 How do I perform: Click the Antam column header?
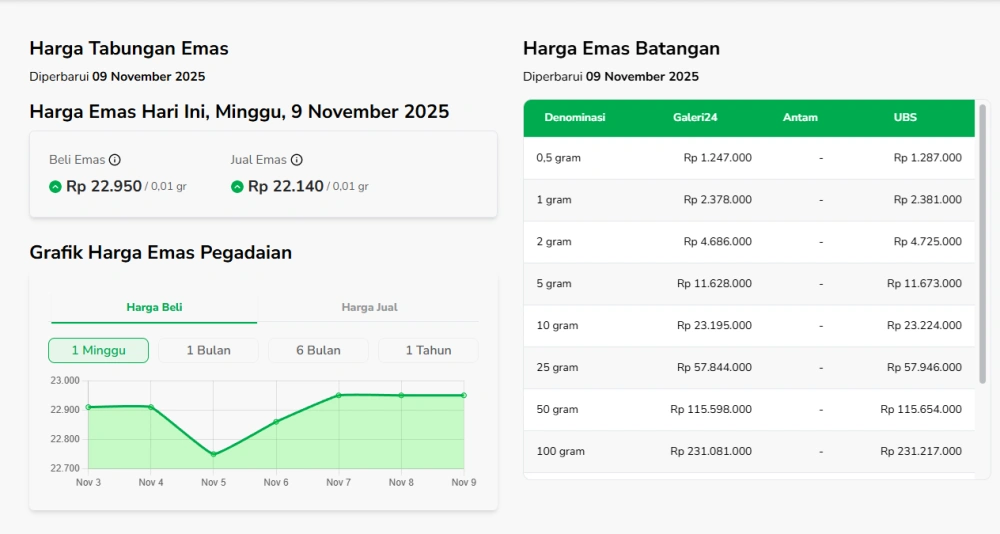[x=800, y=117]
